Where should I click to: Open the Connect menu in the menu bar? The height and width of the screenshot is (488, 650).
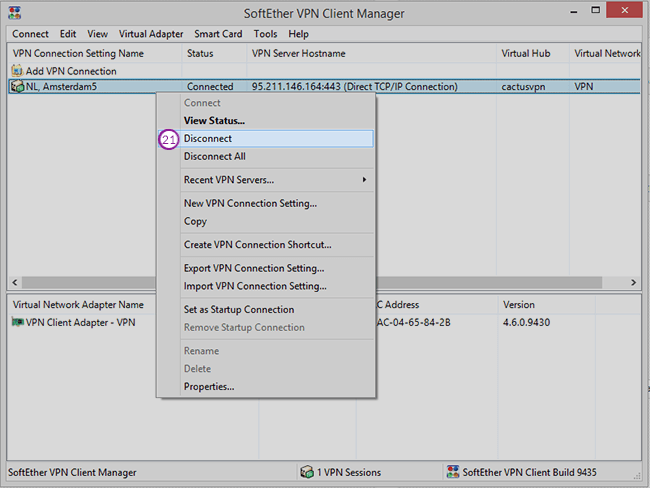click(x=30, y=34)
